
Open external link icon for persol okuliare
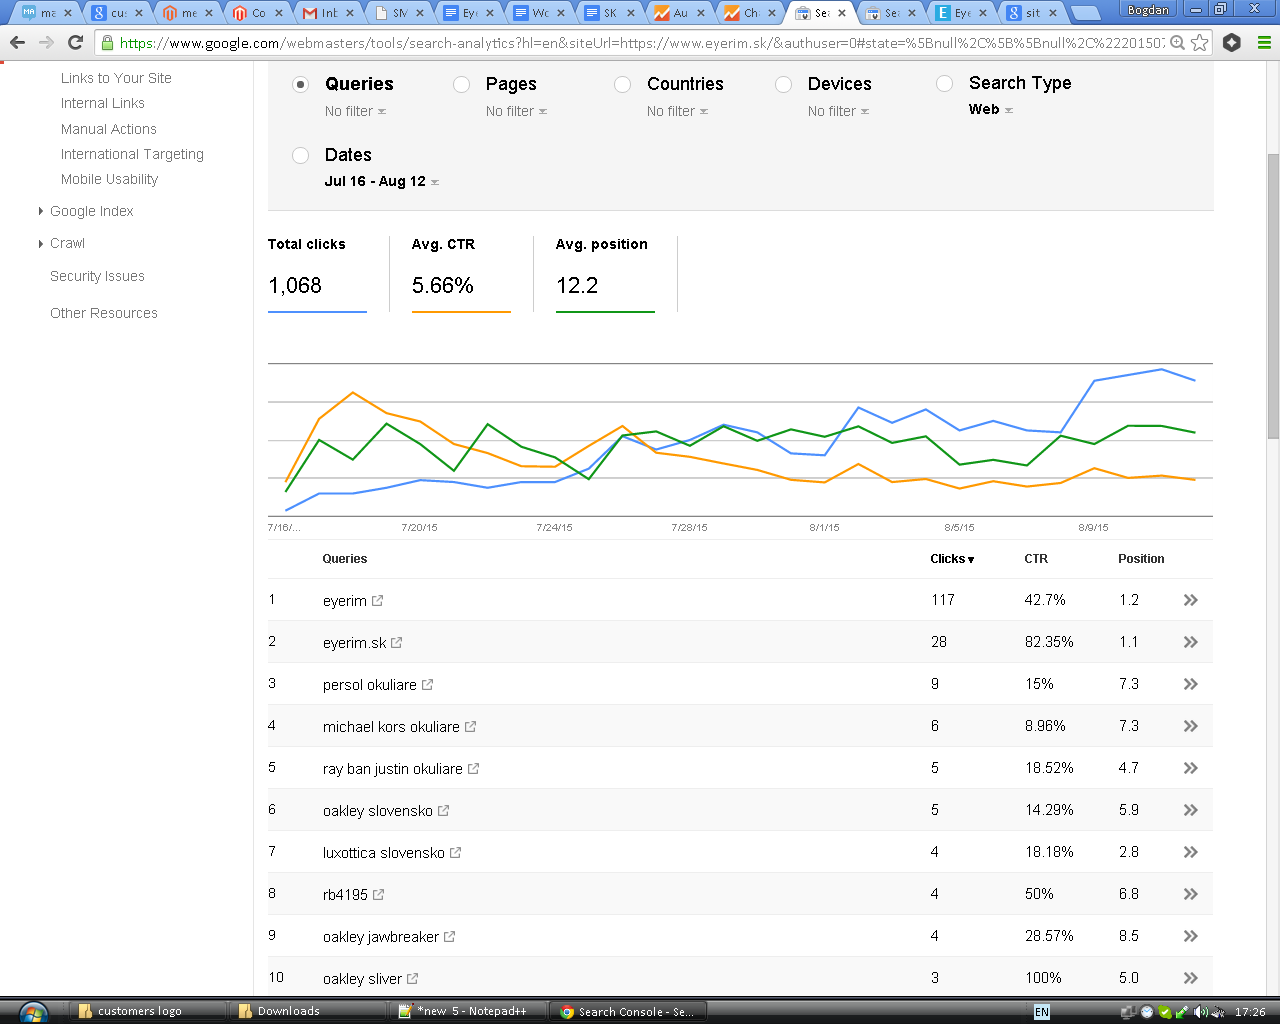pos(427,685)
